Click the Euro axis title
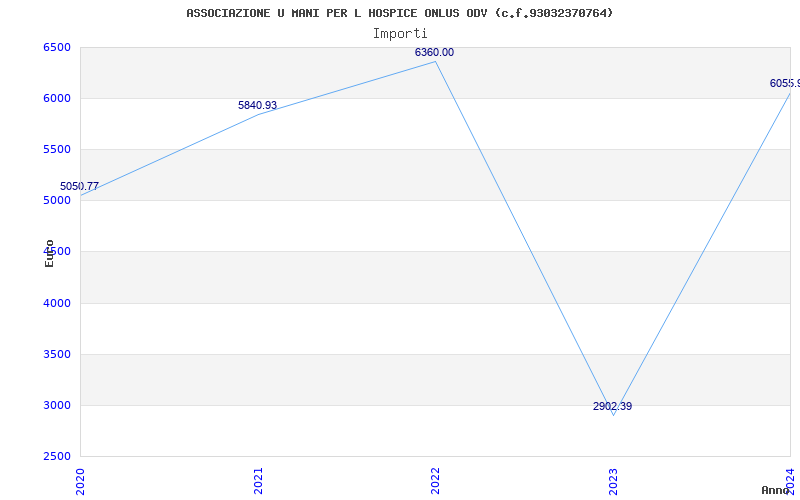Viewport: 800px width, 500px height. coord(49,254)
